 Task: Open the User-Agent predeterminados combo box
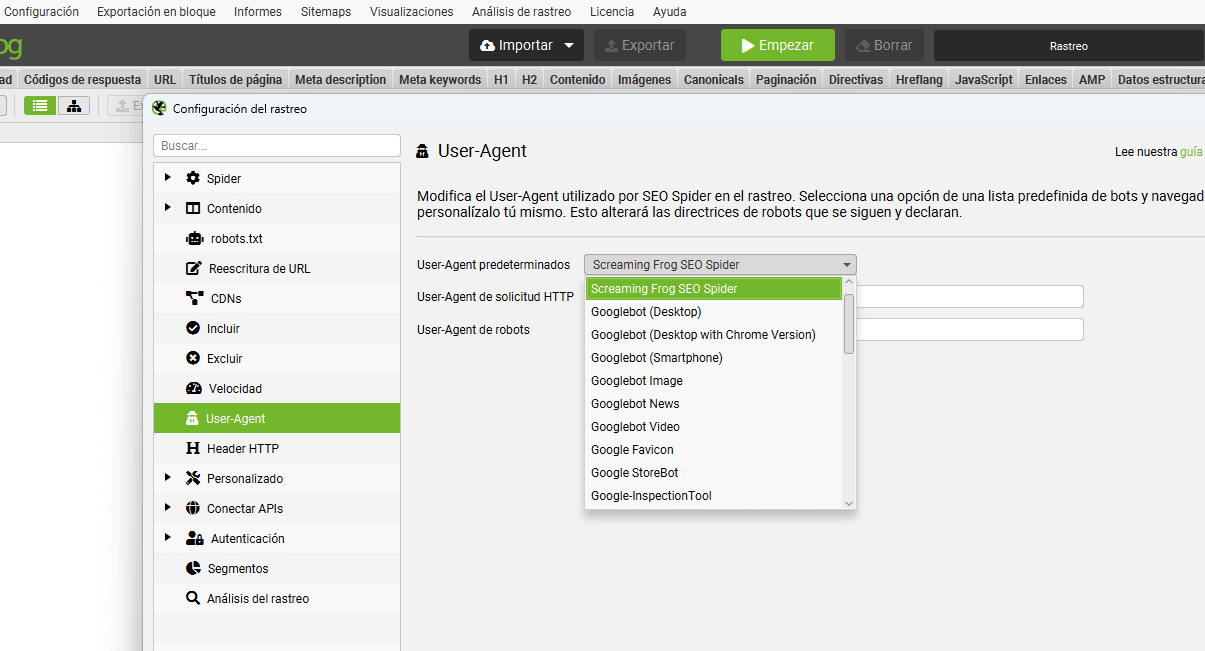(x=720, y=265)
